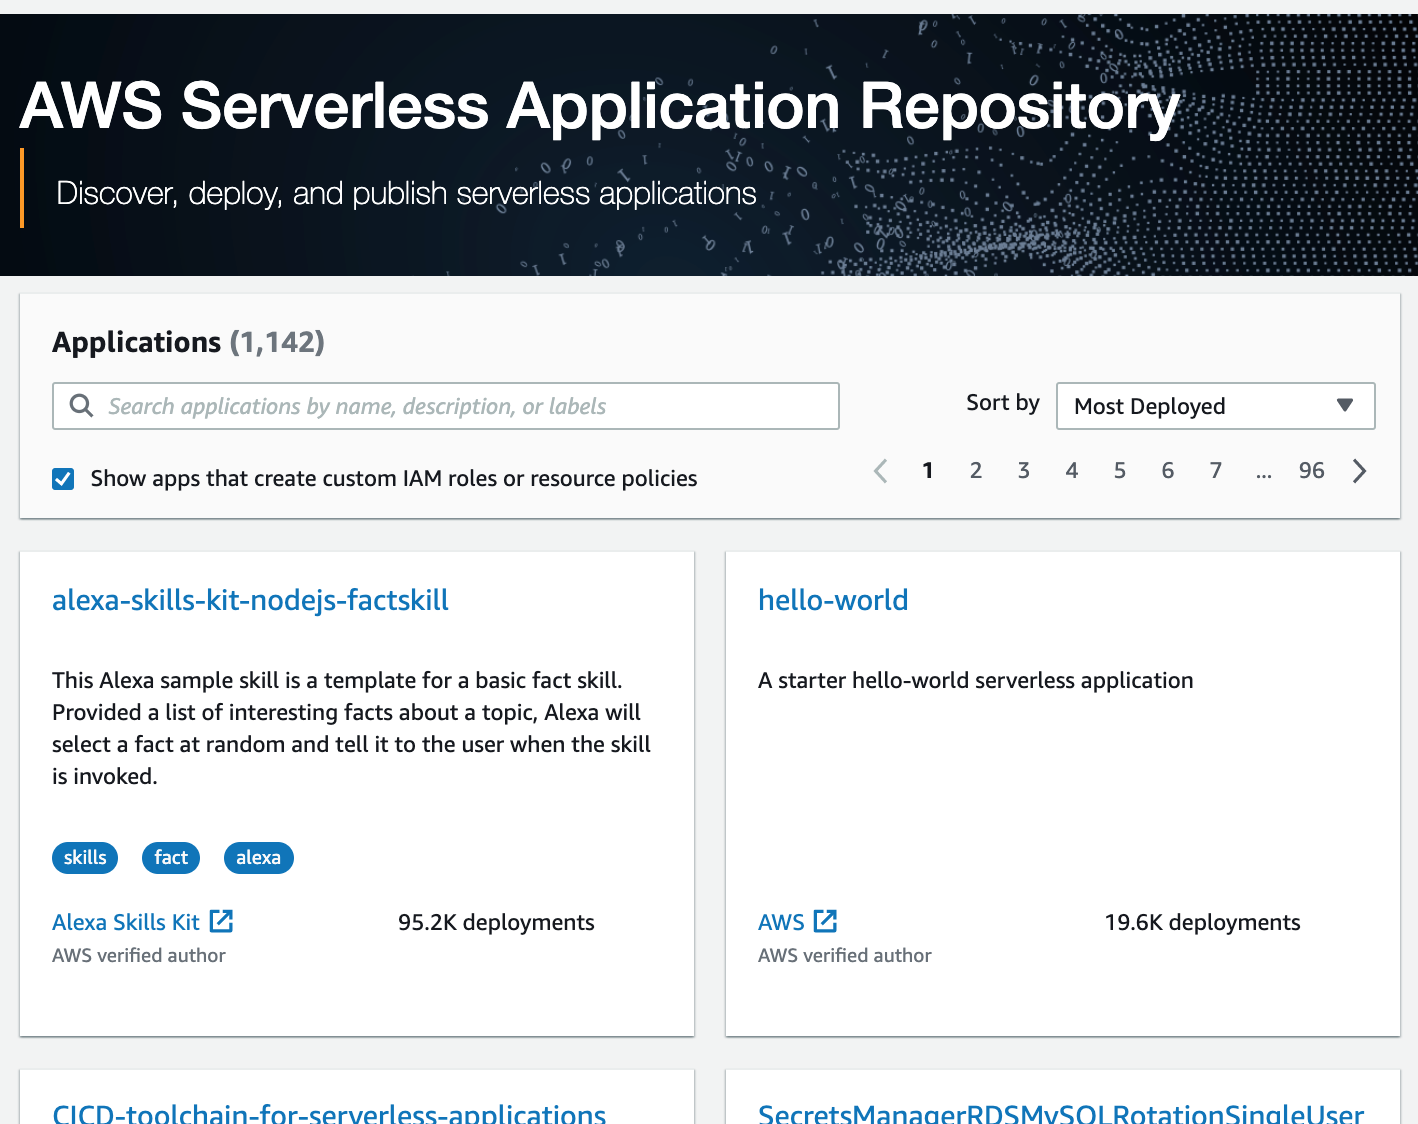
Task: Go to page 4
Action: tap(1072, 471)
